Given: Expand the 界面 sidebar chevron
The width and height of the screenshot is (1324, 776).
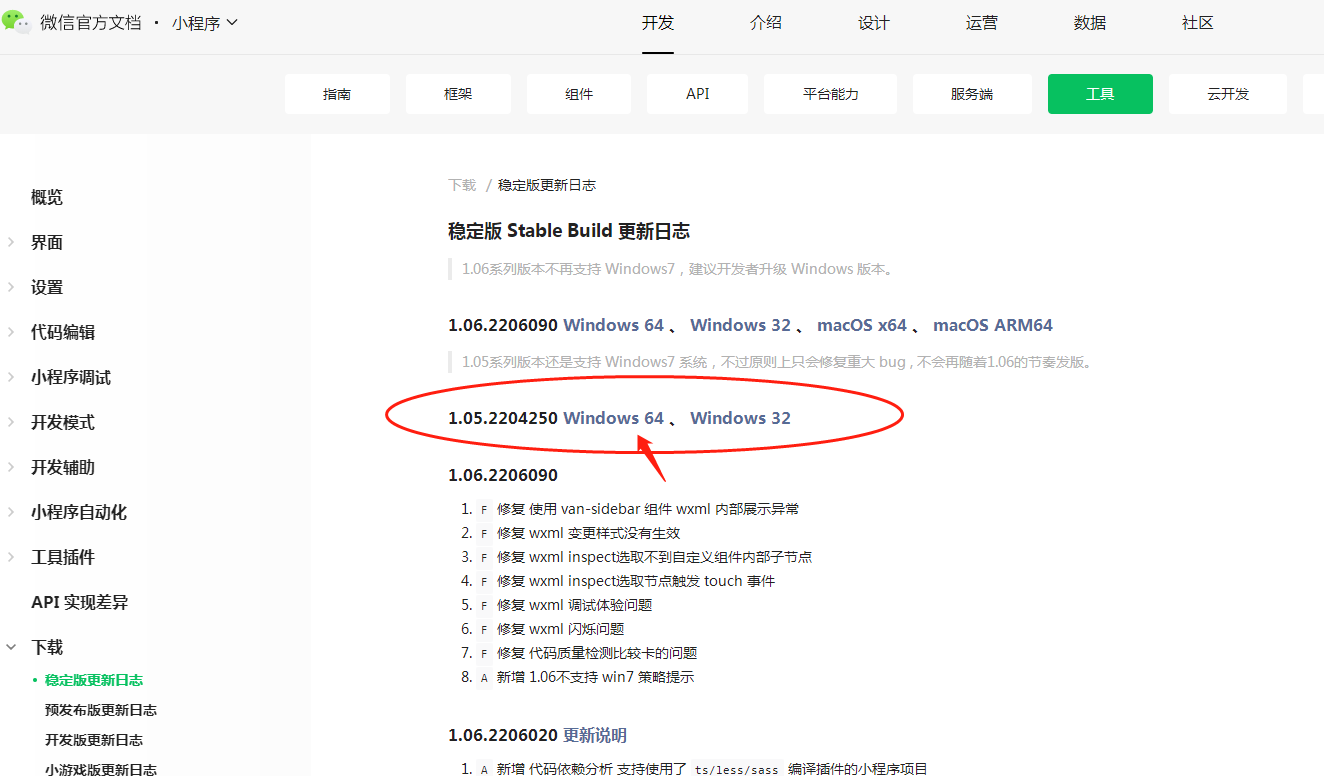Looking at the screenshot, I should click(x=11, y=242).
